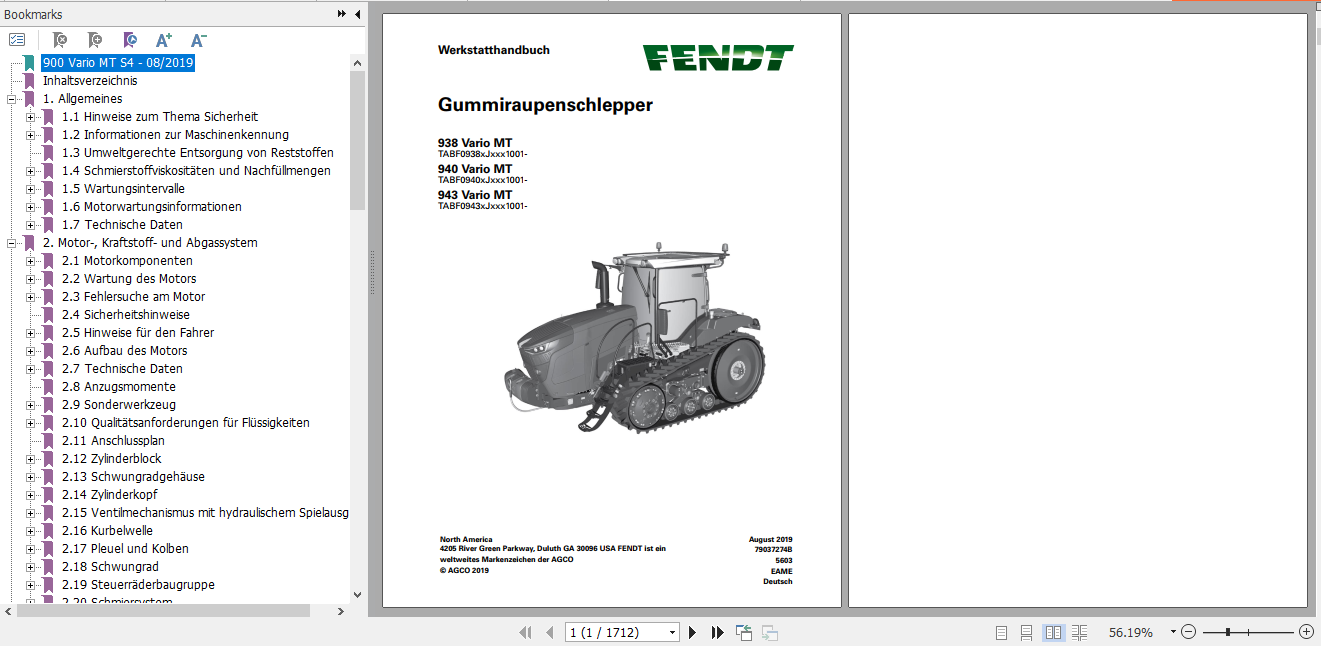This screenshot has width=1321, height=646.
Task: Select the 900 Vario MT S4 - 08/2019 bookmark
Action: pos(118,63)
